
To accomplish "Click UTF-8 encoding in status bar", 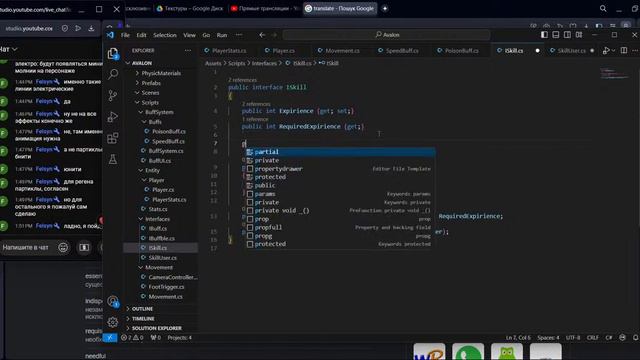I will pos(573,338).
